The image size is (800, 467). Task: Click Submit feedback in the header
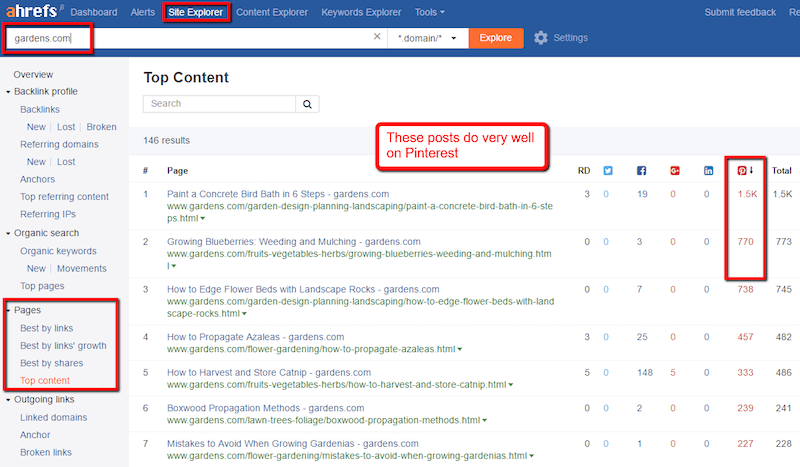point(740,12)
